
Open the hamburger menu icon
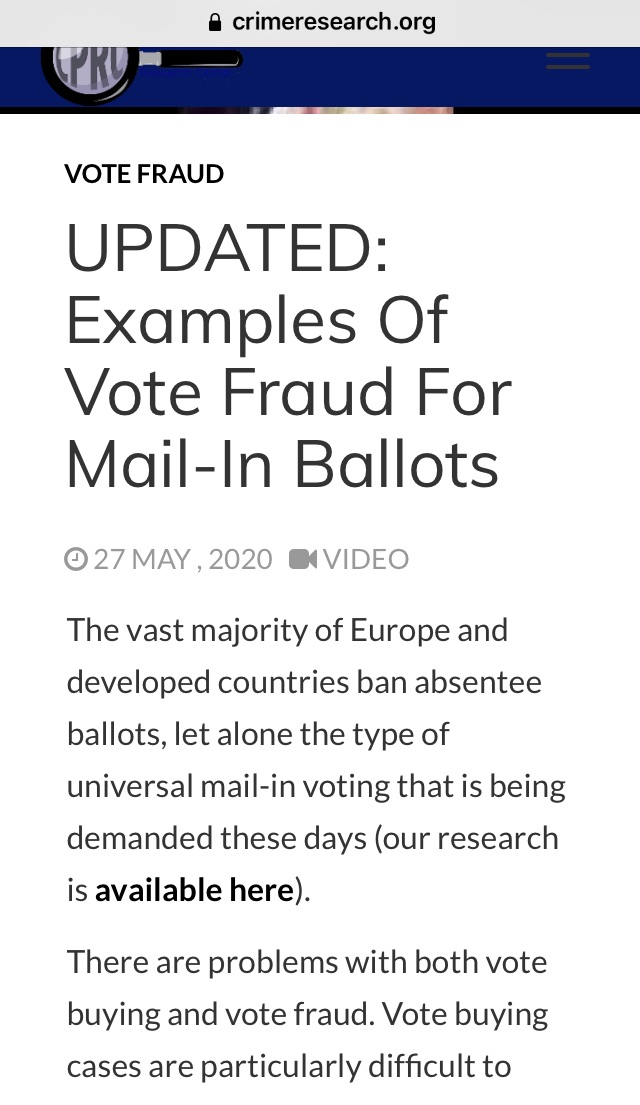(567, 61)
